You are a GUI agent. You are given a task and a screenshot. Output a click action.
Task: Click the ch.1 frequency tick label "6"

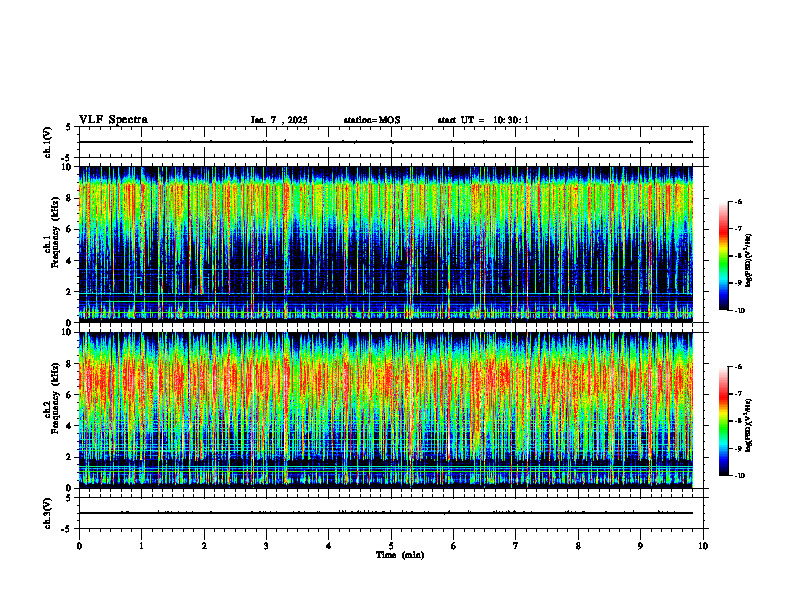pos(69,230)
